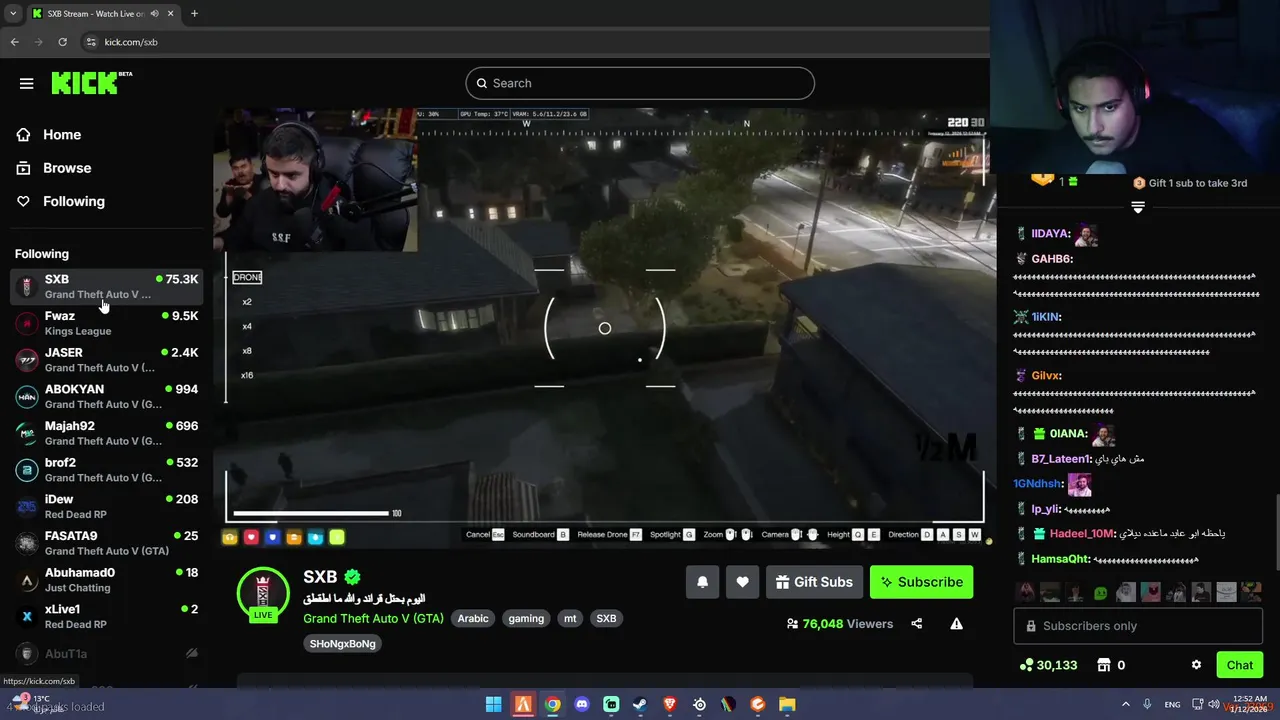The image size is (1280, 720).
Task: Reload the page in browser
Action: coord(62,42)
